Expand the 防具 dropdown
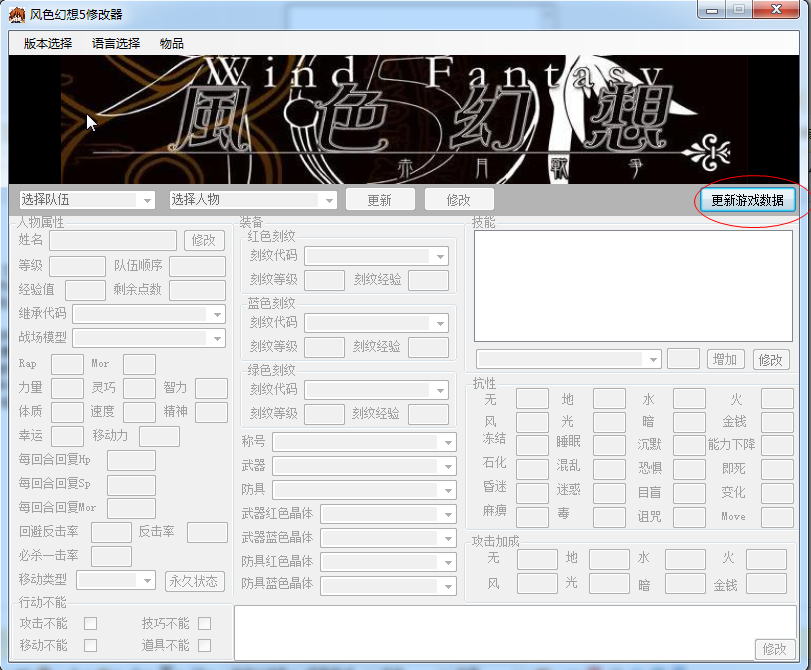This screenshot has height=670, width=811. 365,489
